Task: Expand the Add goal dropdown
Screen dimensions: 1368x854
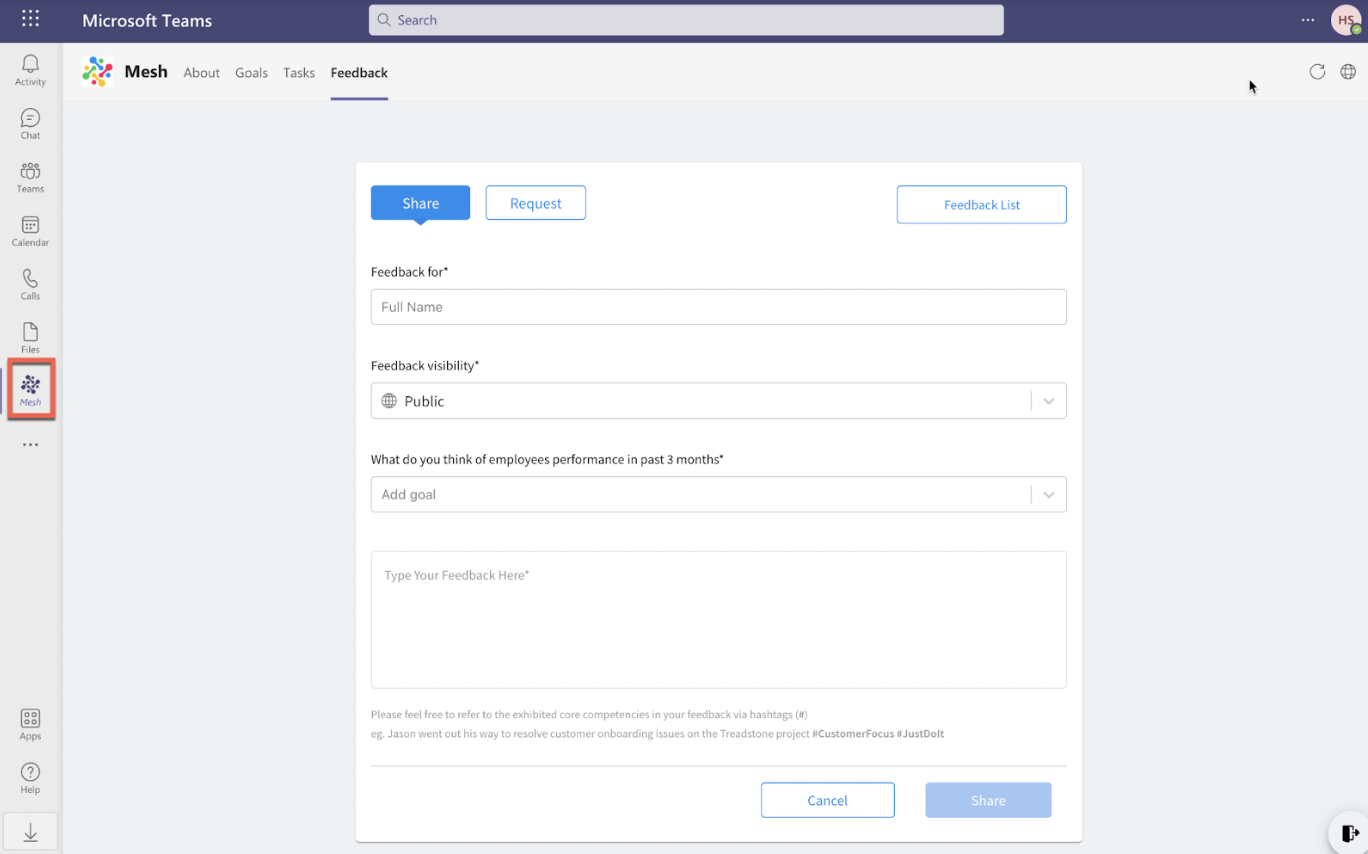Action: click(1048, 495)
